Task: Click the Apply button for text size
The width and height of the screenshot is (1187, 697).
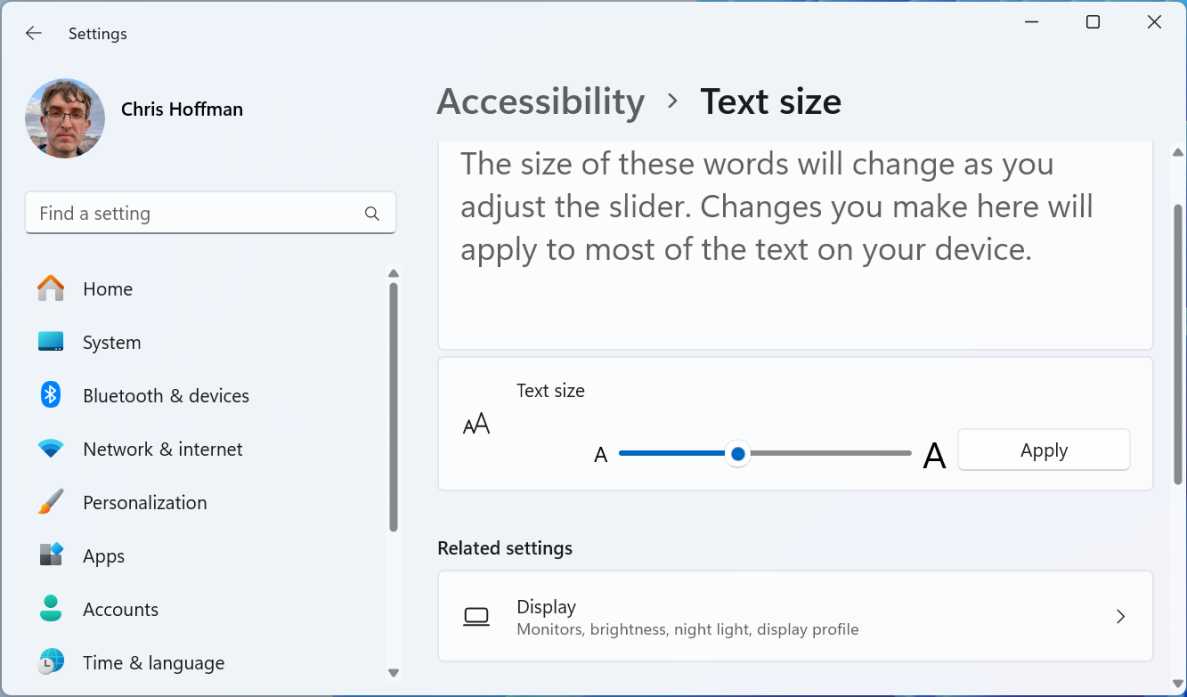Action: tap(1043, 450)
